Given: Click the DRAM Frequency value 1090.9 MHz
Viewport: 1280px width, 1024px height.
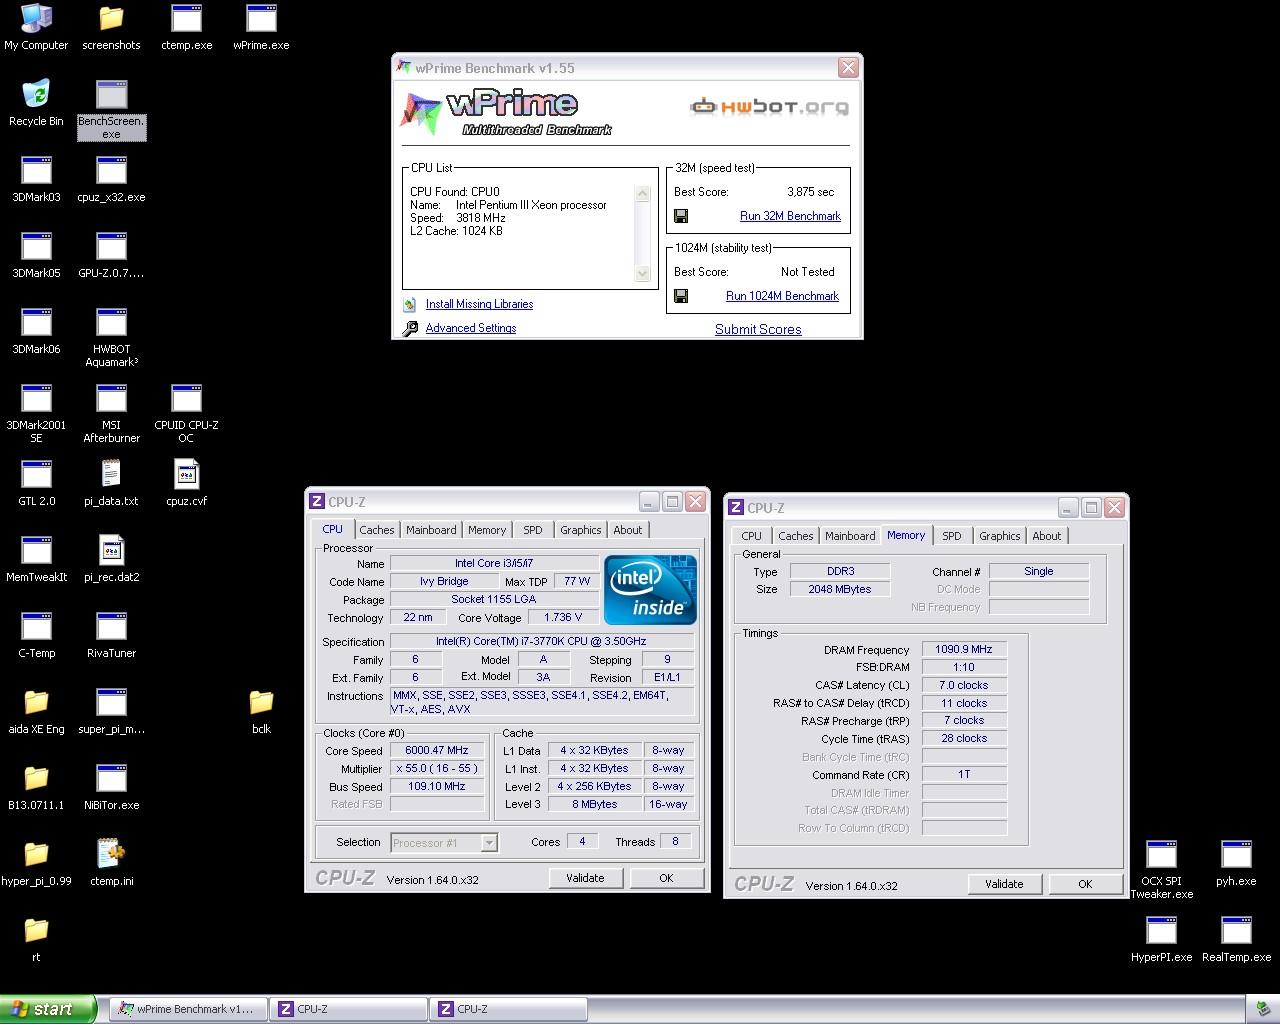Looking at the screenshot, I should pos(964,649).
